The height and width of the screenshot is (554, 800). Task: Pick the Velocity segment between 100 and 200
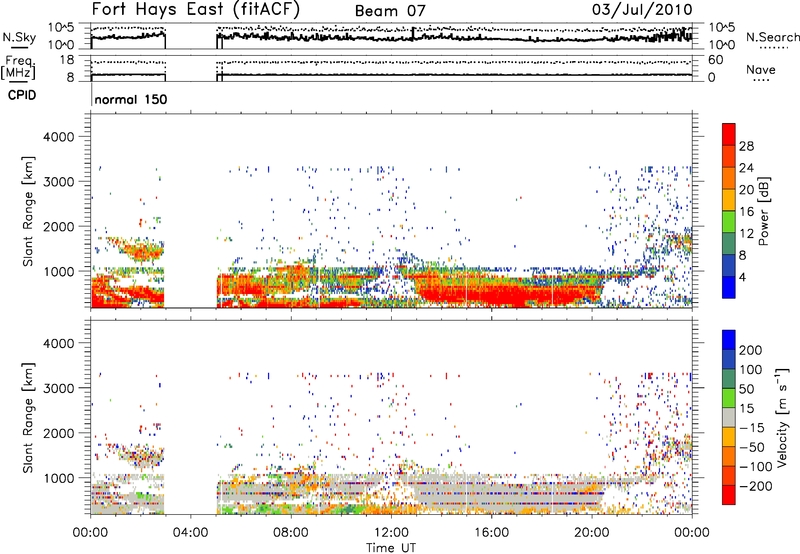pyautogui.click(x=729, y=359)
